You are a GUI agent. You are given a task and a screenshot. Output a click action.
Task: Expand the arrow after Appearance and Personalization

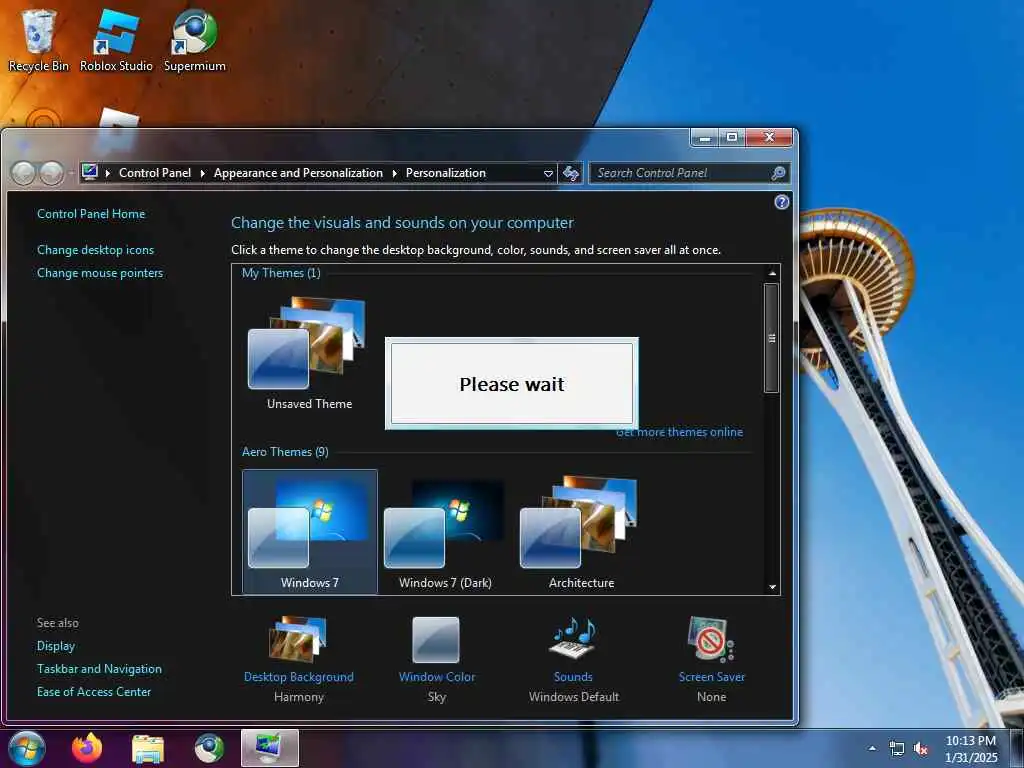[394, 173]
